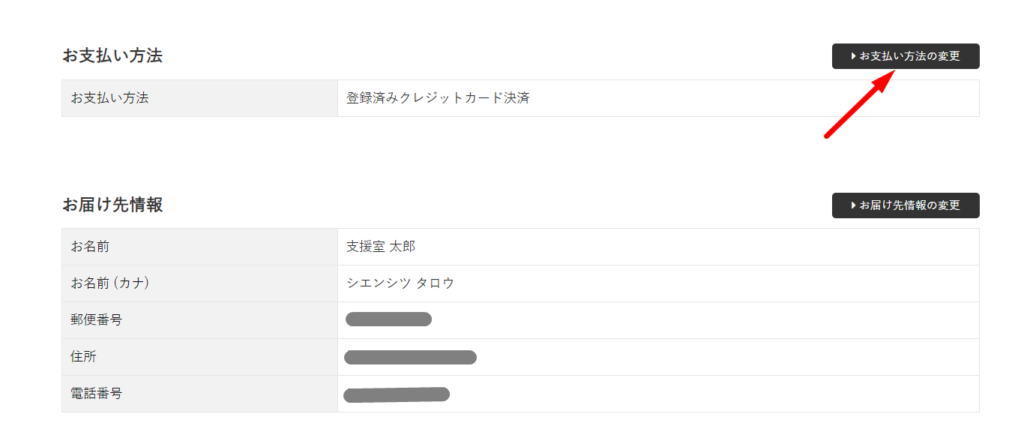Click the red annotation arrow
The height and width of the screenshot is (426, 1024).
pos(856,107)
